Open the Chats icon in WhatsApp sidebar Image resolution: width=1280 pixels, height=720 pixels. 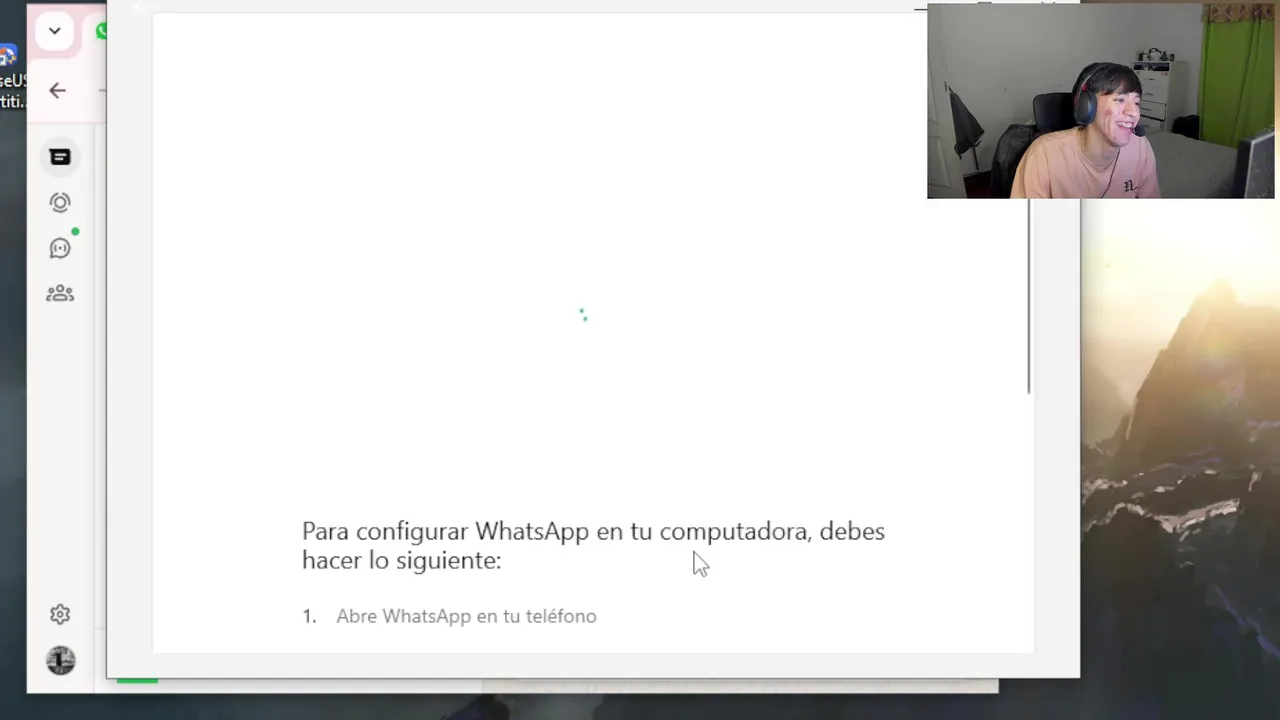[x=60, y=157]
